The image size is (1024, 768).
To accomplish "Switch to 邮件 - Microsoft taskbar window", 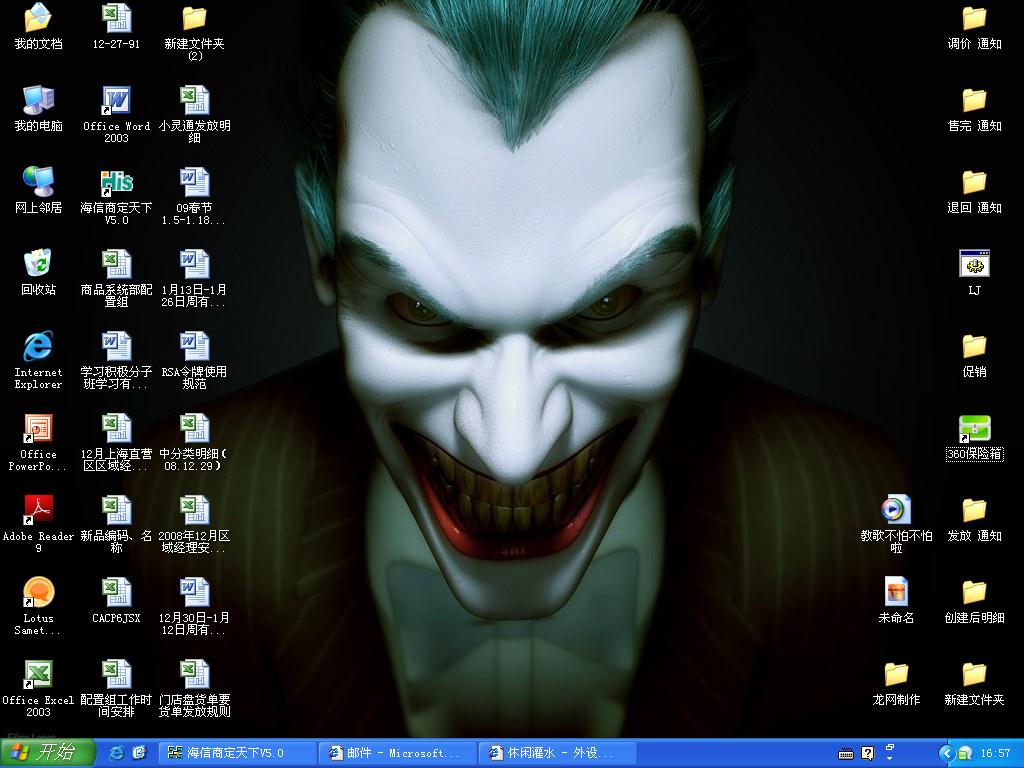I will click(x=397, y=753).
